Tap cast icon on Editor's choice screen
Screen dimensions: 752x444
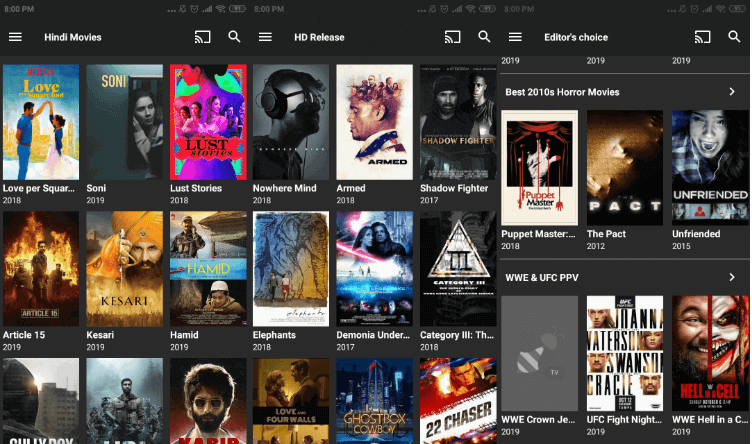point(703,37)
